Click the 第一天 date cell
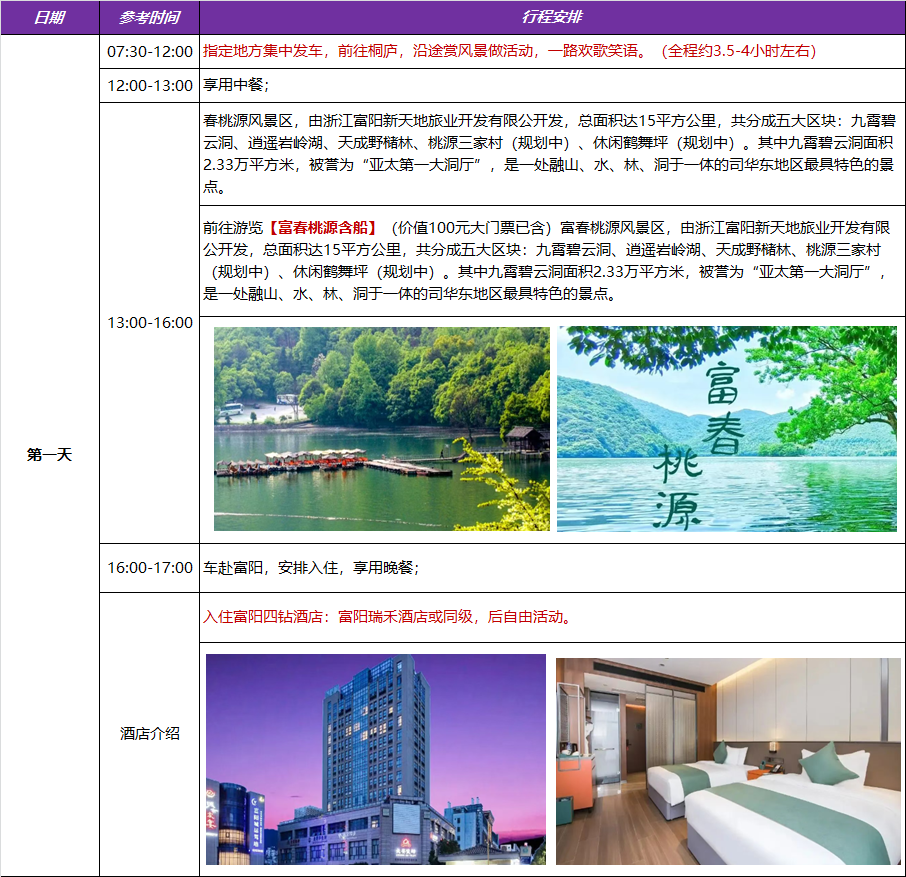Screen dimensions: 906x877 (x=49, y=455)
